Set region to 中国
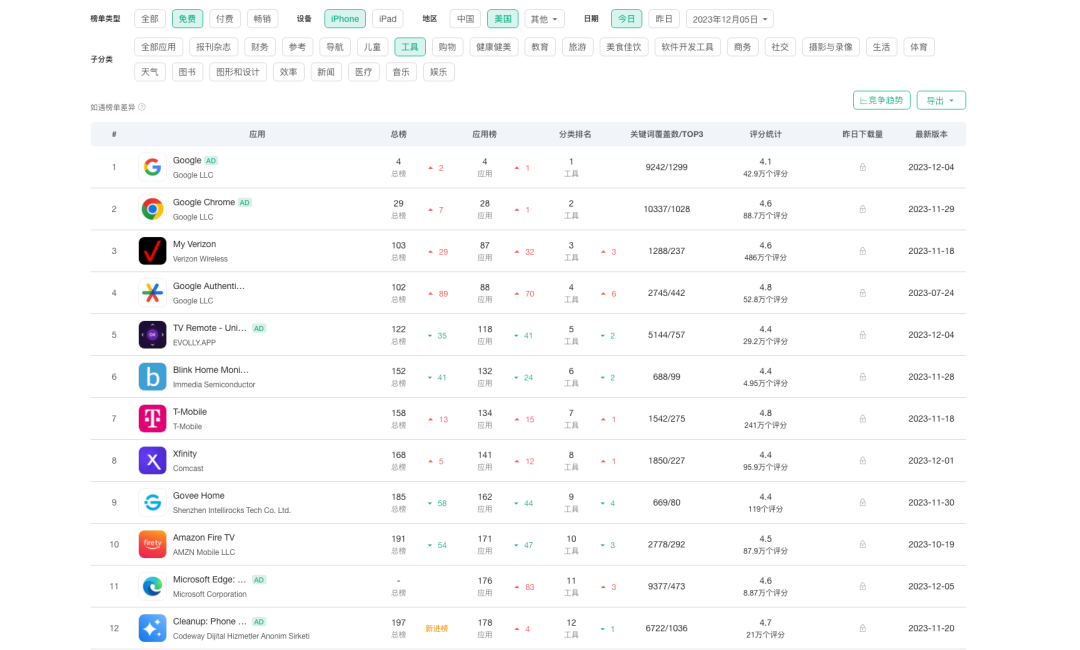 tap(466, 19)
